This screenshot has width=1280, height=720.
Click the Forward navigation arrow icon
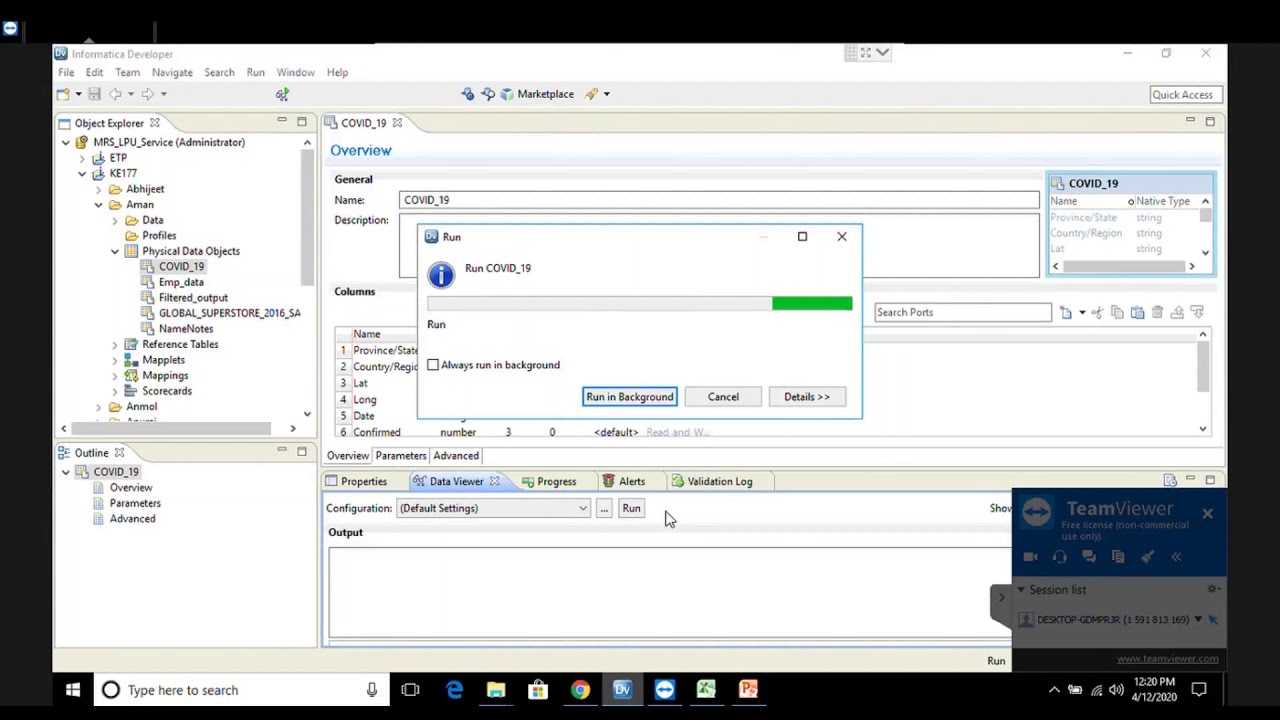tap(147, 94)
